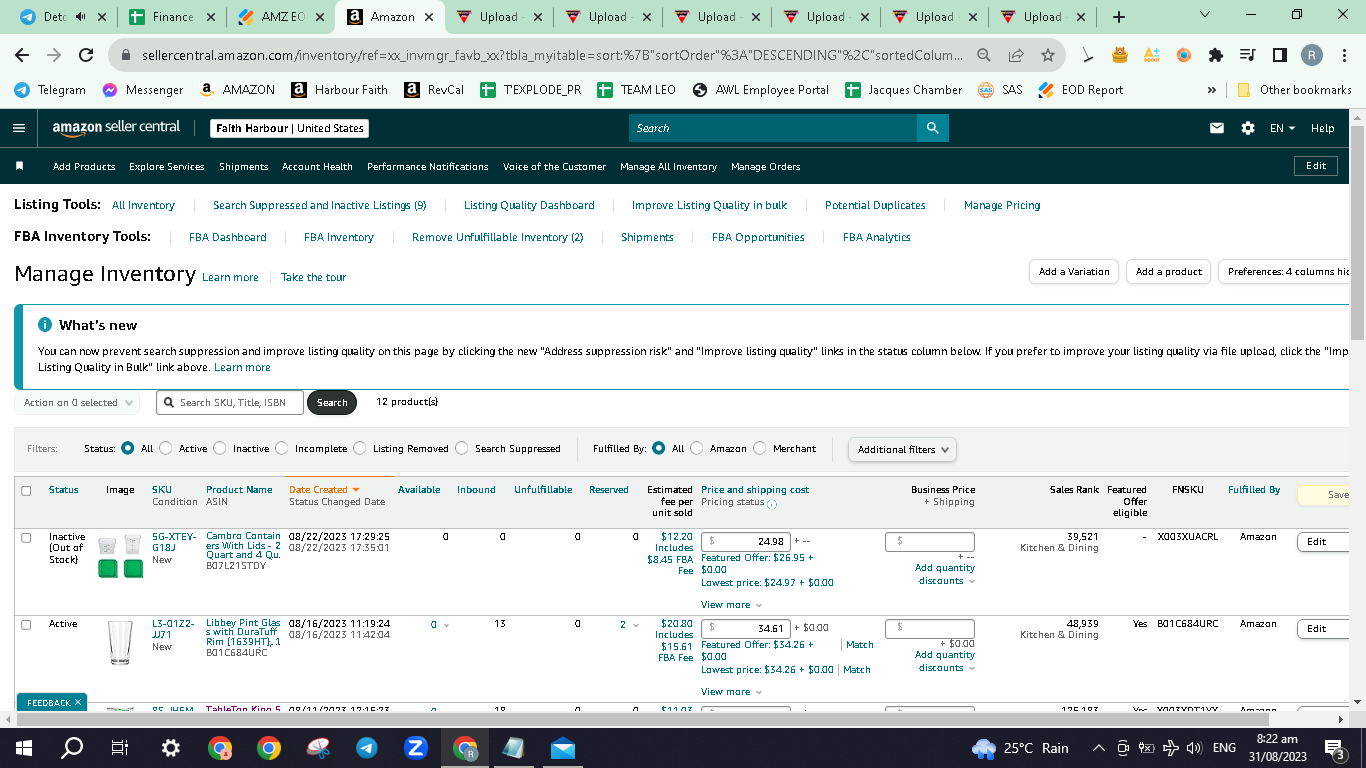
Task: Open Windows Settings from the taskbar
Action: (171, 747)
